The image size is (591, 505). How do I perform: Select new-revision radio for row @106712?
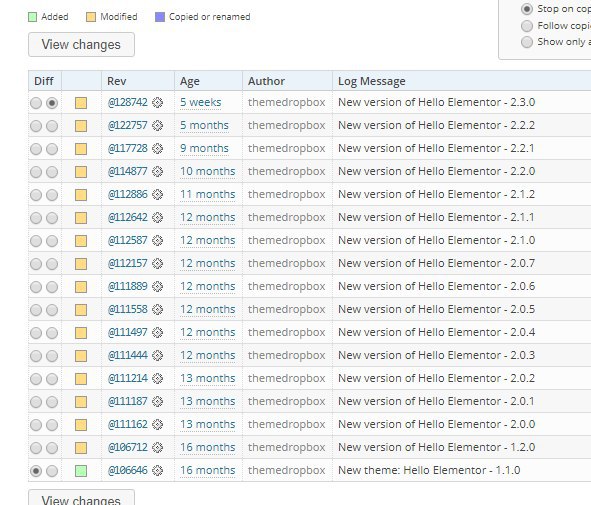click(x=52, y=448)
